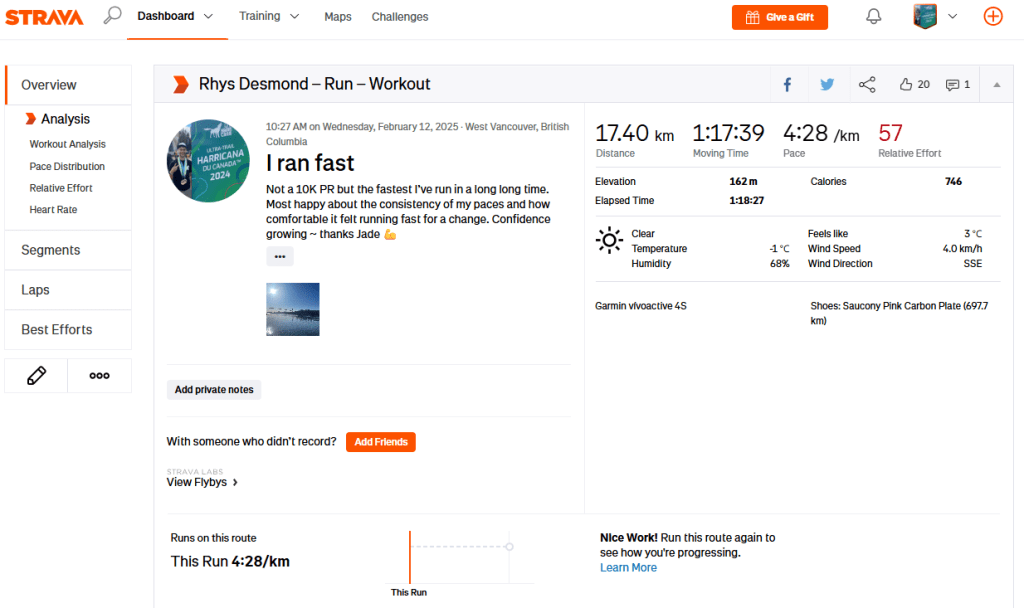This screenshot has height=608, width=1024.
Task: Open the profile avatar dropdown
Action: coord(935,16)
